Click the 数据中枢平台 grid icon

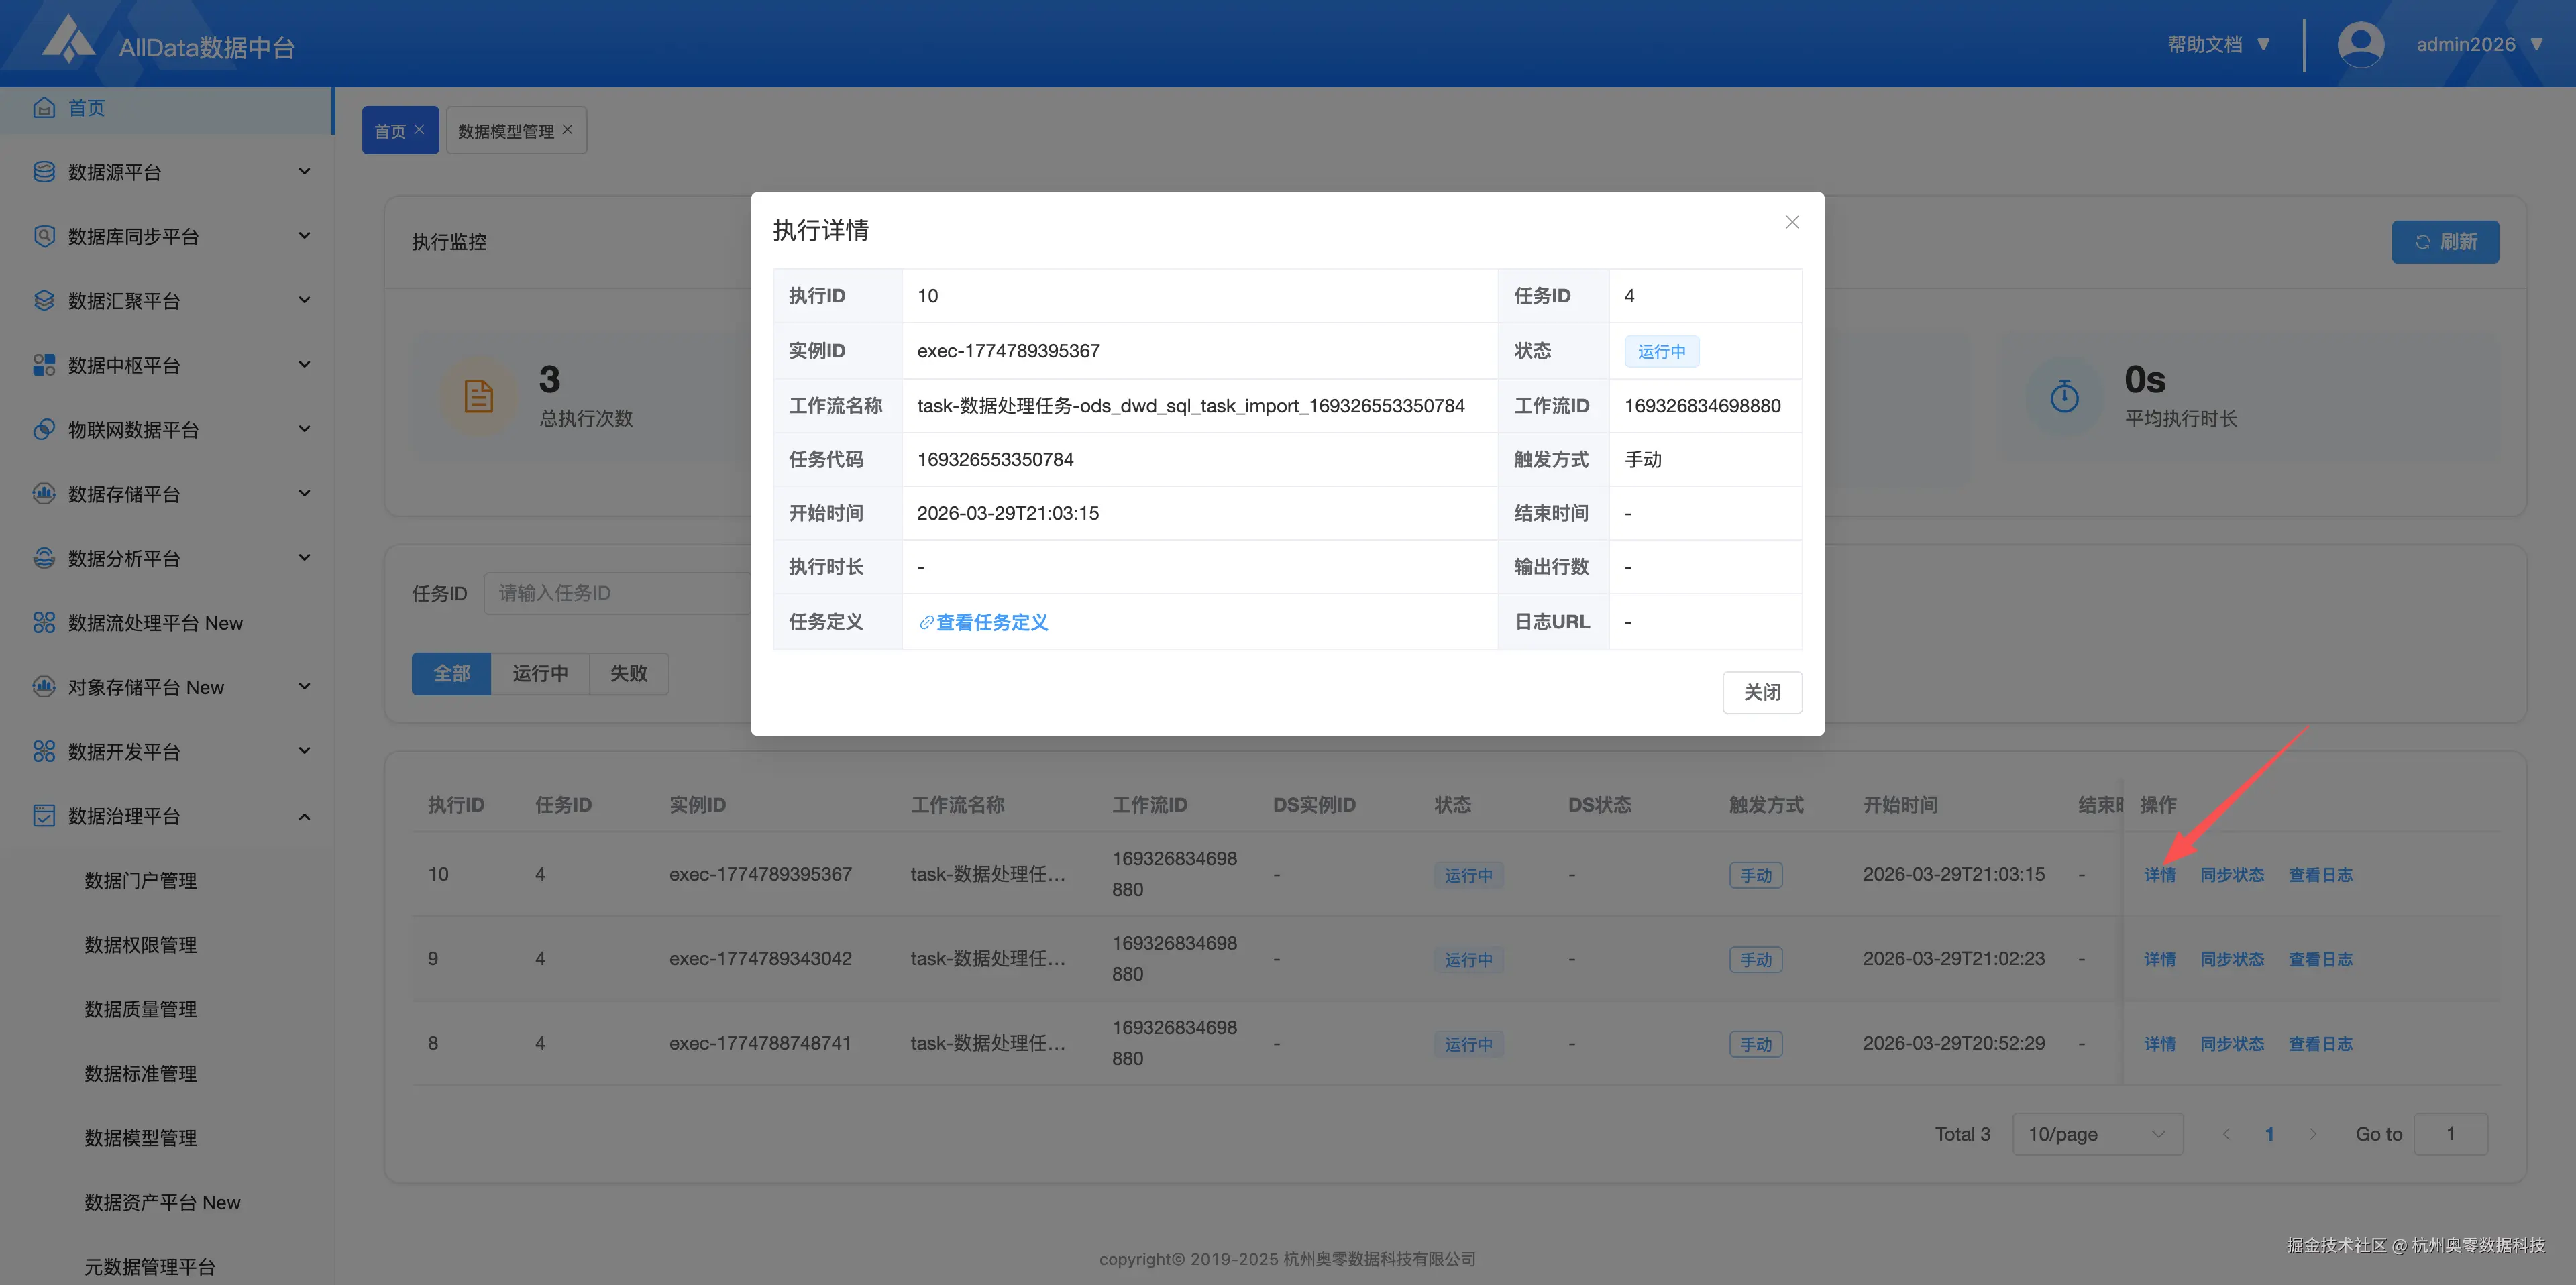[x=43, y=365]
